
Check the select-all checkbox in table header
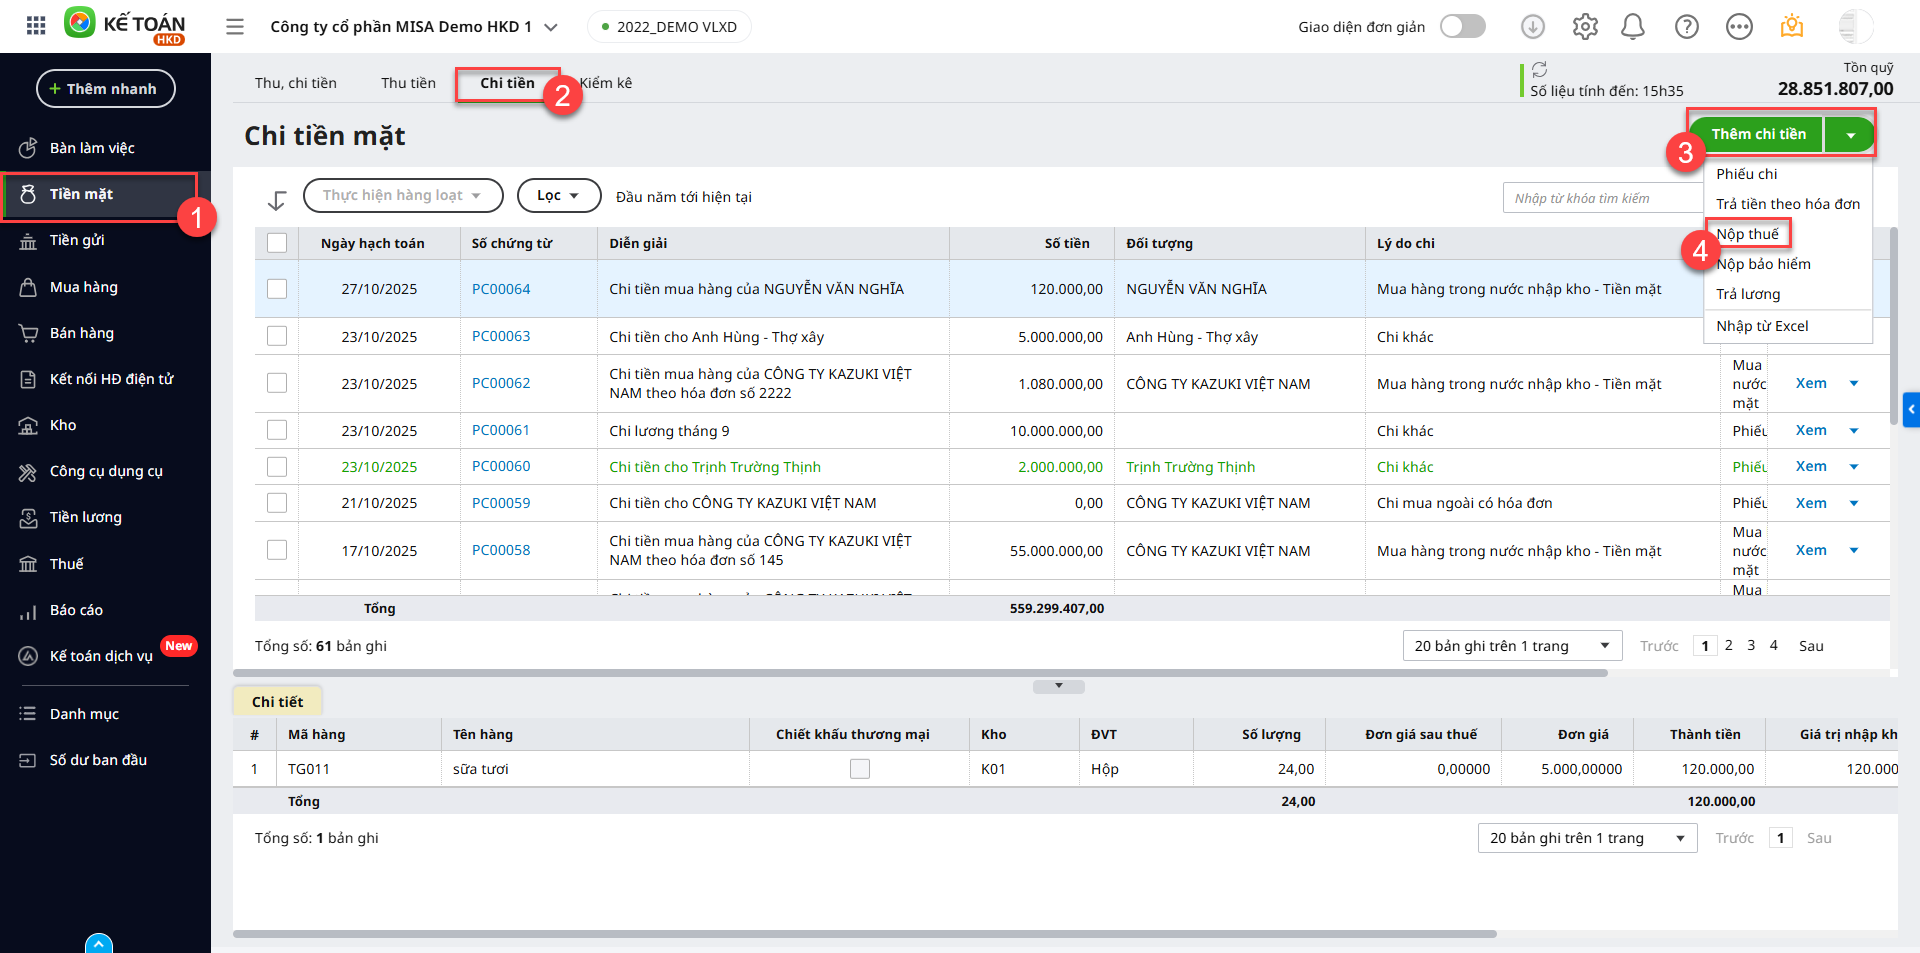pyautogui.click(x=277, y=243)
